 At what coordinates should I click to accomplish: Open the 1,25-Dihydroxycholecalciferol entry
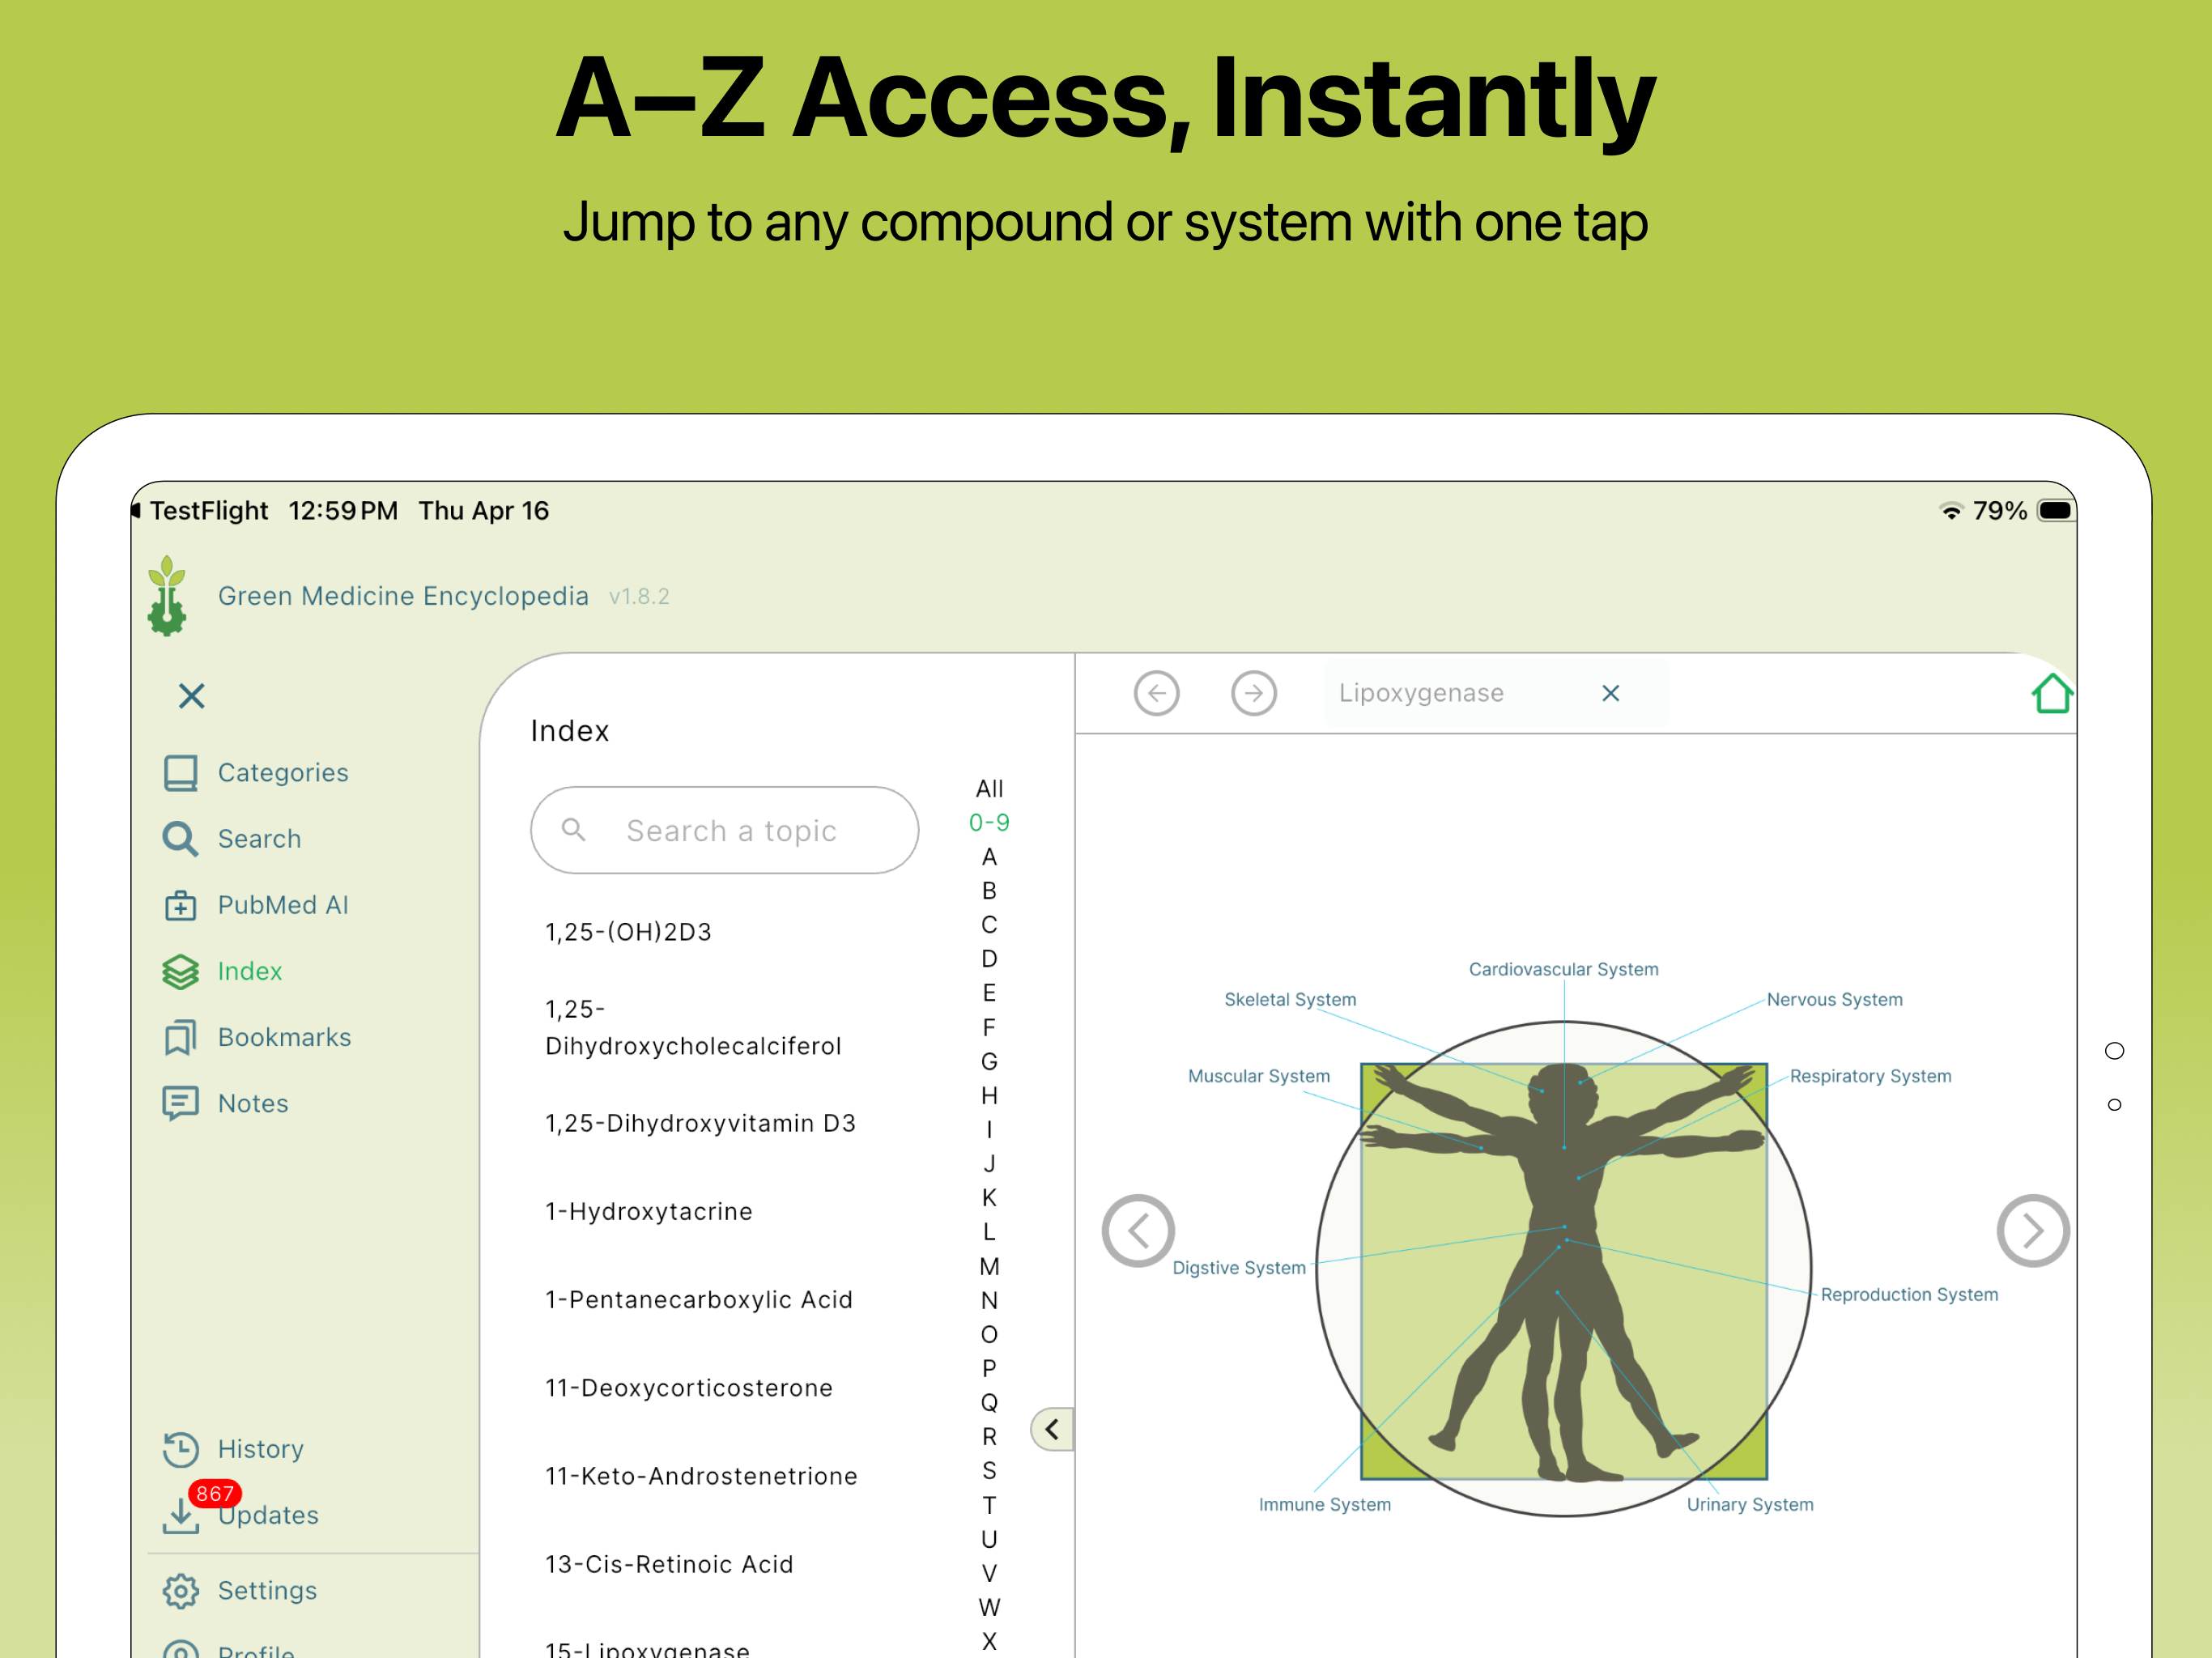click(693, 1027)
